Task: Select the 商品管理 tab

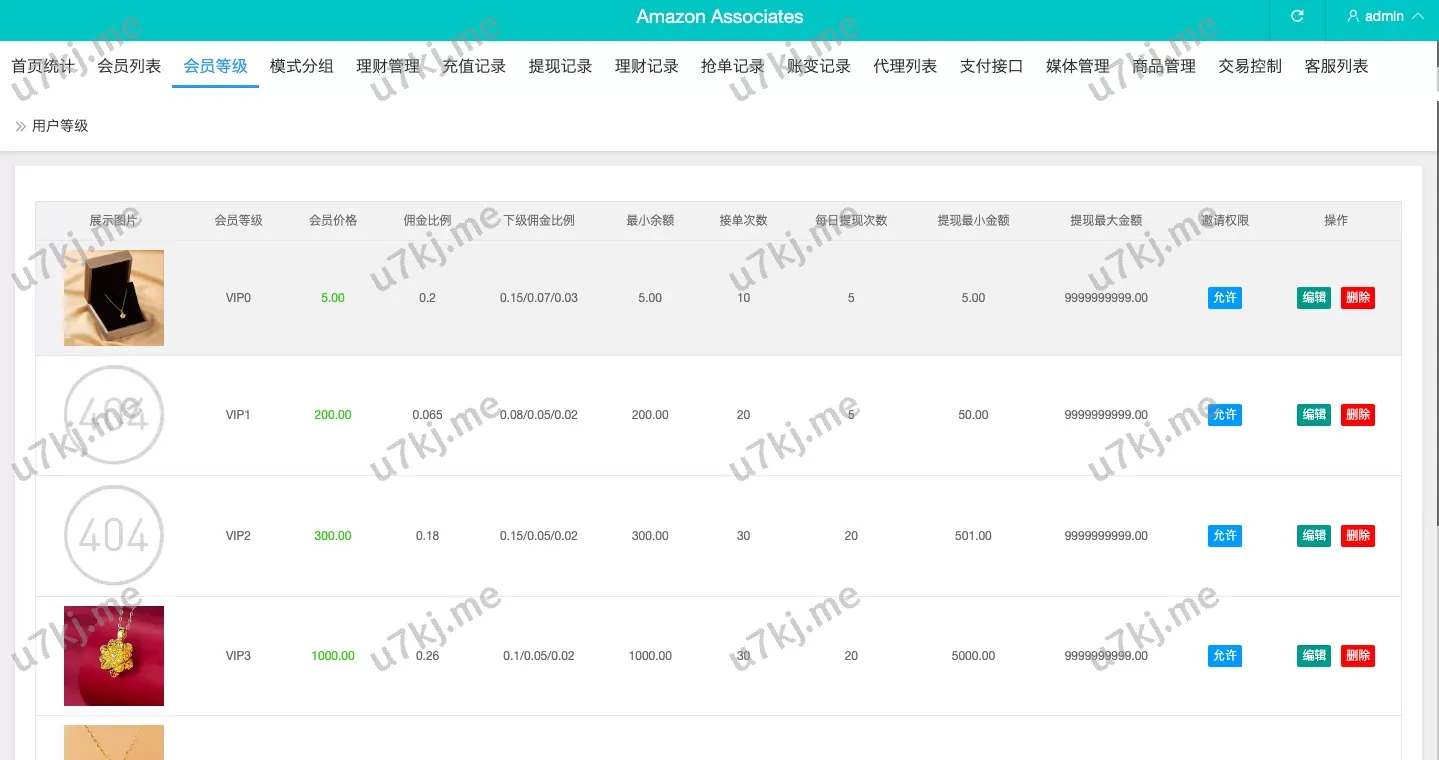Action: (x=1164, y=66)
